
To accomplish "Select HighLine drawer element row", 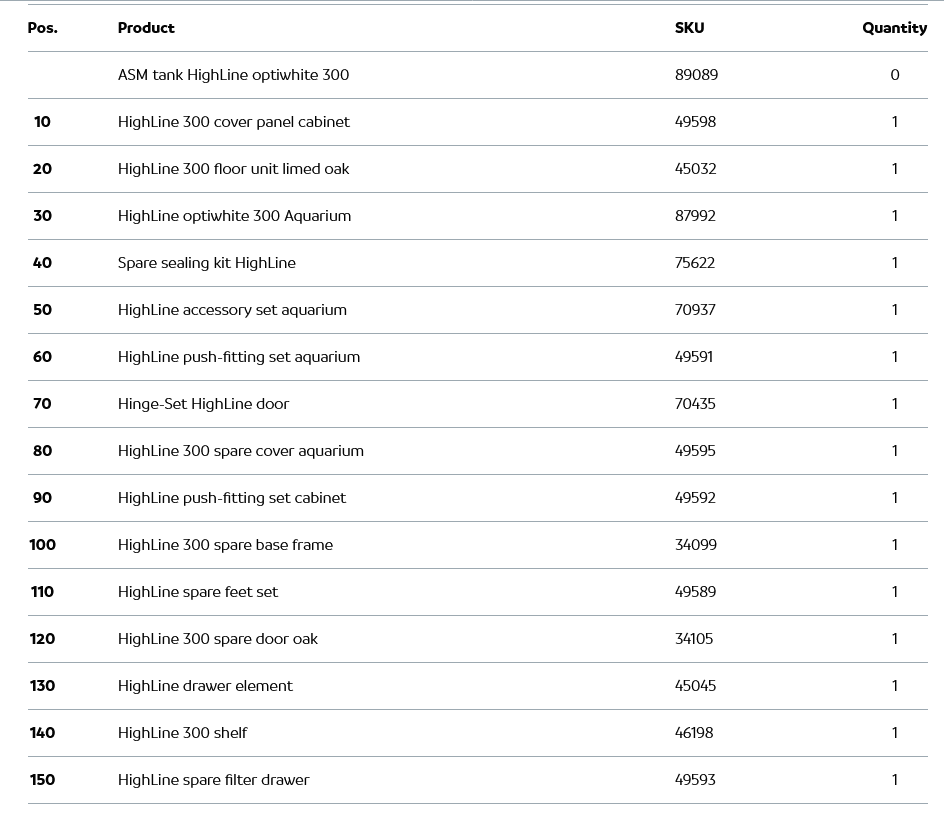I will tap(205, 686).
